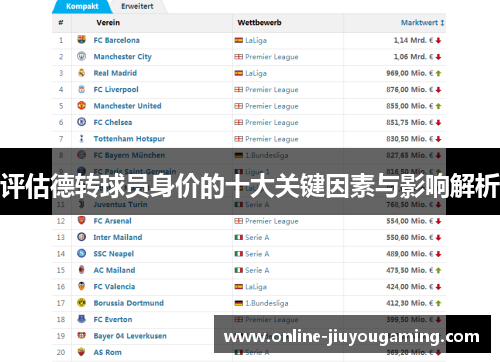Open the FC Liverpool club link

coord(116,89)
